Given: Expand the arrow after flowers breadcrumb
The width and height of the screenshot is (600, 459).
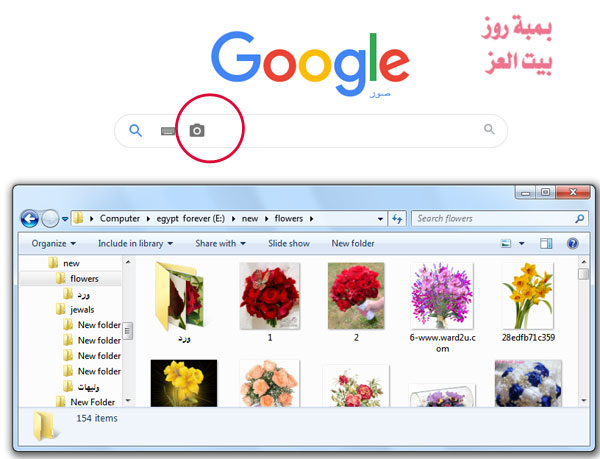Looking at the screenshot, I should coord(311,219).
